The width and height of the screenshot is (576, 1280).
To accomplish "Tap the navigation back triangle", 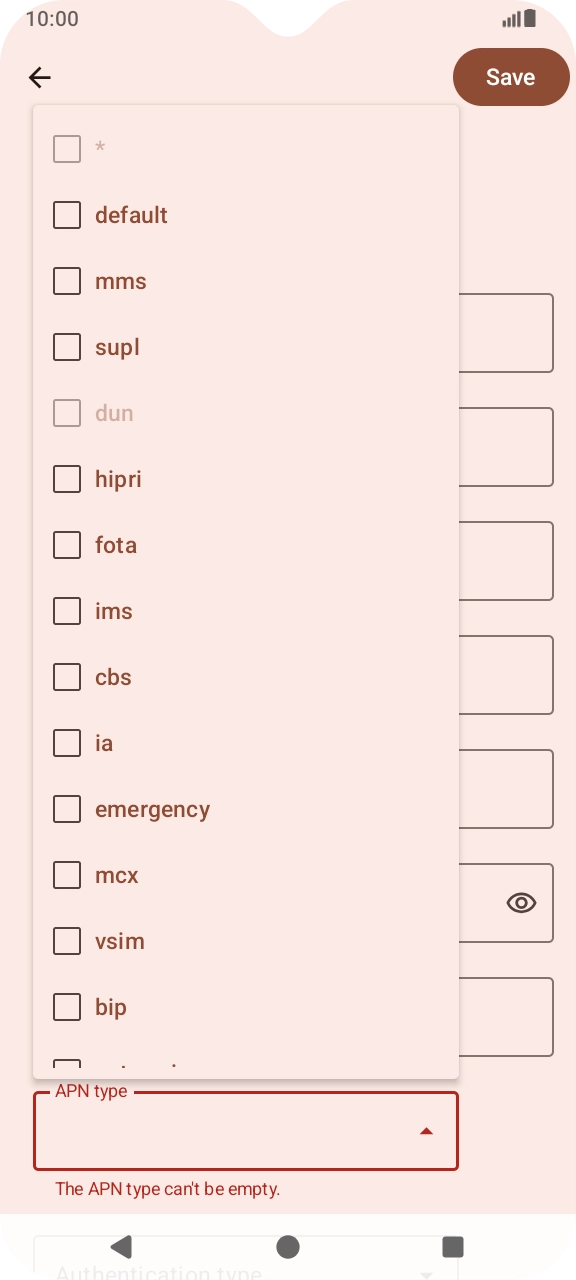I will [121, 1246].
